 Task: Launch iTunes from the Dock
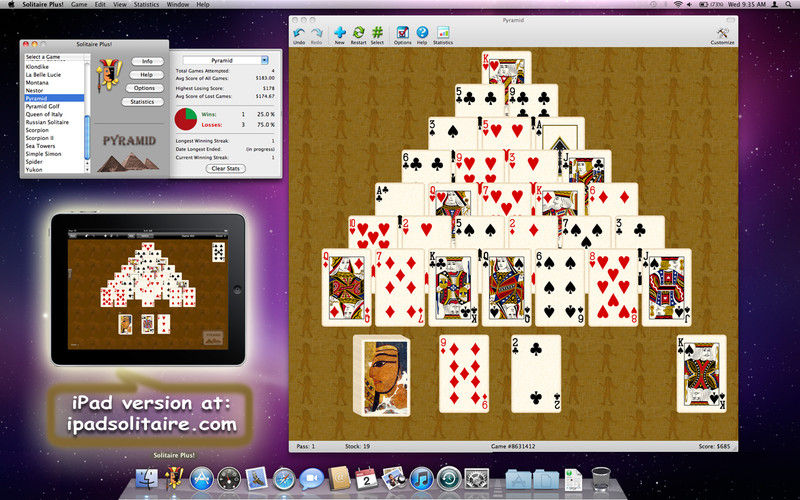420,478
